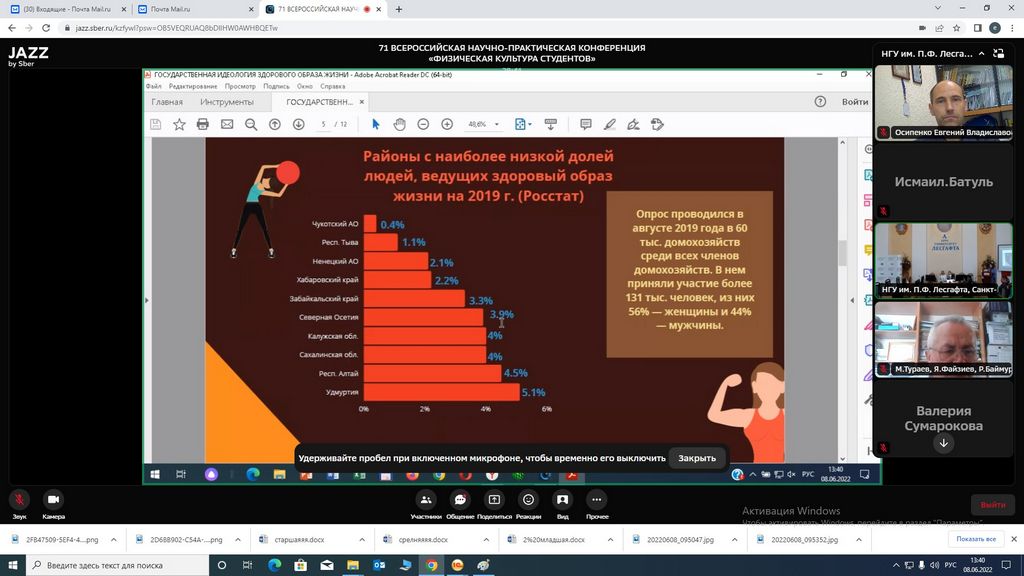1024x576 pixels.
Task: Turn on the camera (Камера)
Action: click(x=54, y=500)
